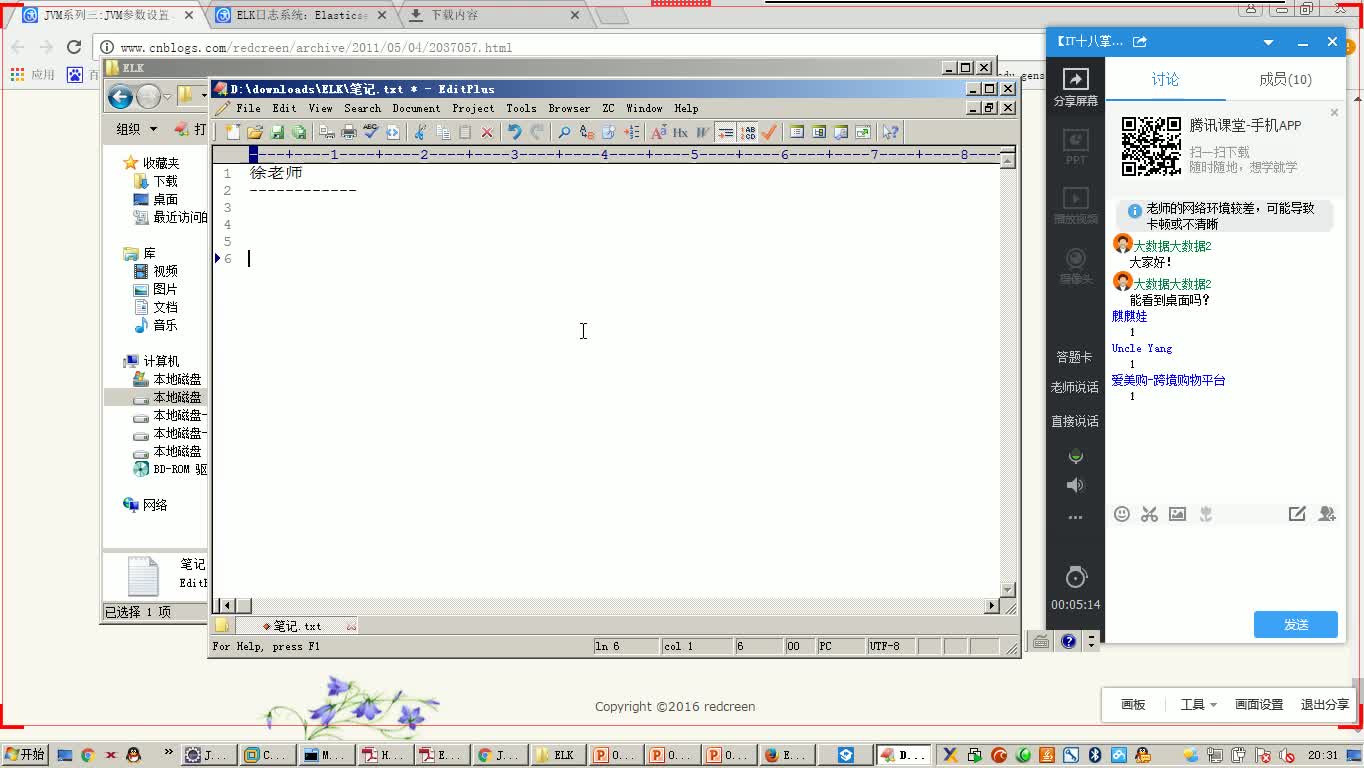Viewport: 1364px width, 768px height.
Task: Open the Document menu in EditPlus
Action: 416,108
